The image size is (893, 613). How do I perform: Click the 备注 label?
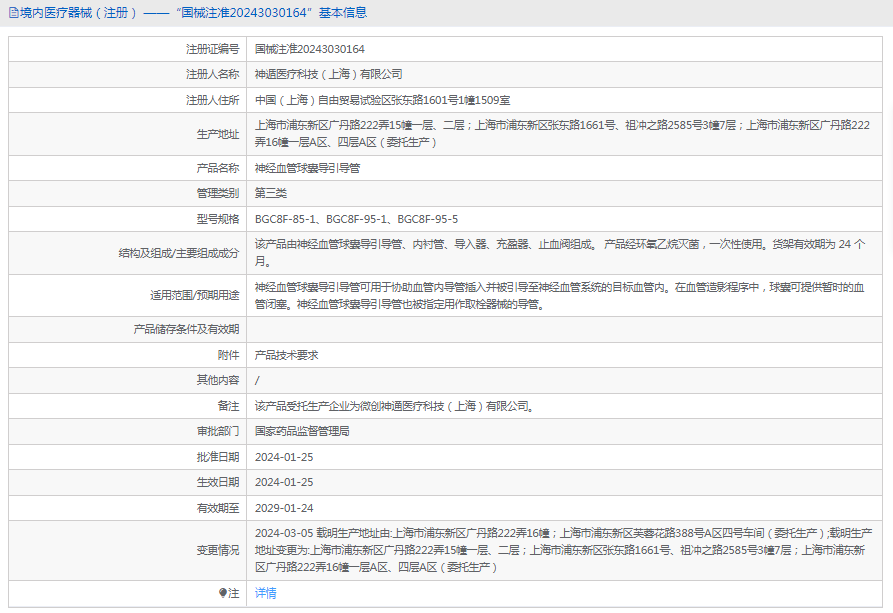tap(228, 406)
